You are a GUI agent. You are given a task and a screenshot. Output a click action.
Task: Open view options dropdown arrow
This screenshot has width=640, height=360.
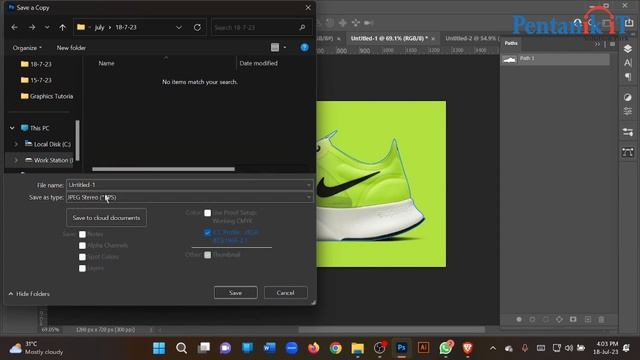(284, 47)
